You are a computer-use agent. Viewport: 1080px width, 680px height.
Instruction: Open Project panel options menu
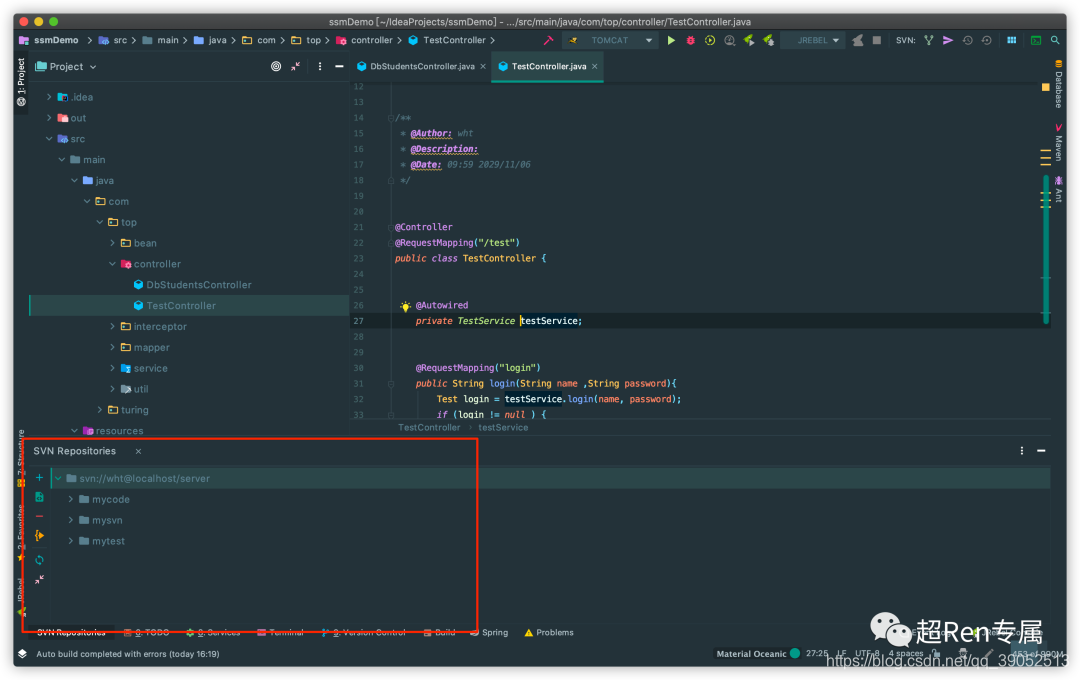pyautogui.click(x=320, y=67)
